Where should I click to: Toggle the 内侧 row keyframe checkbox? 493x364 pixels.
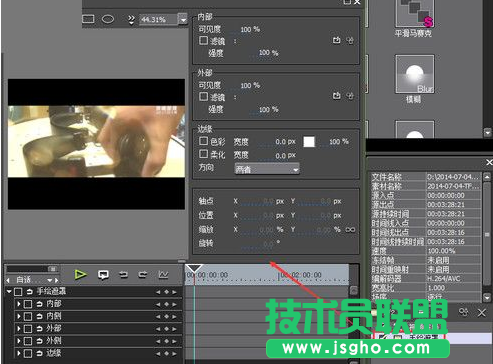pos(28,316)
